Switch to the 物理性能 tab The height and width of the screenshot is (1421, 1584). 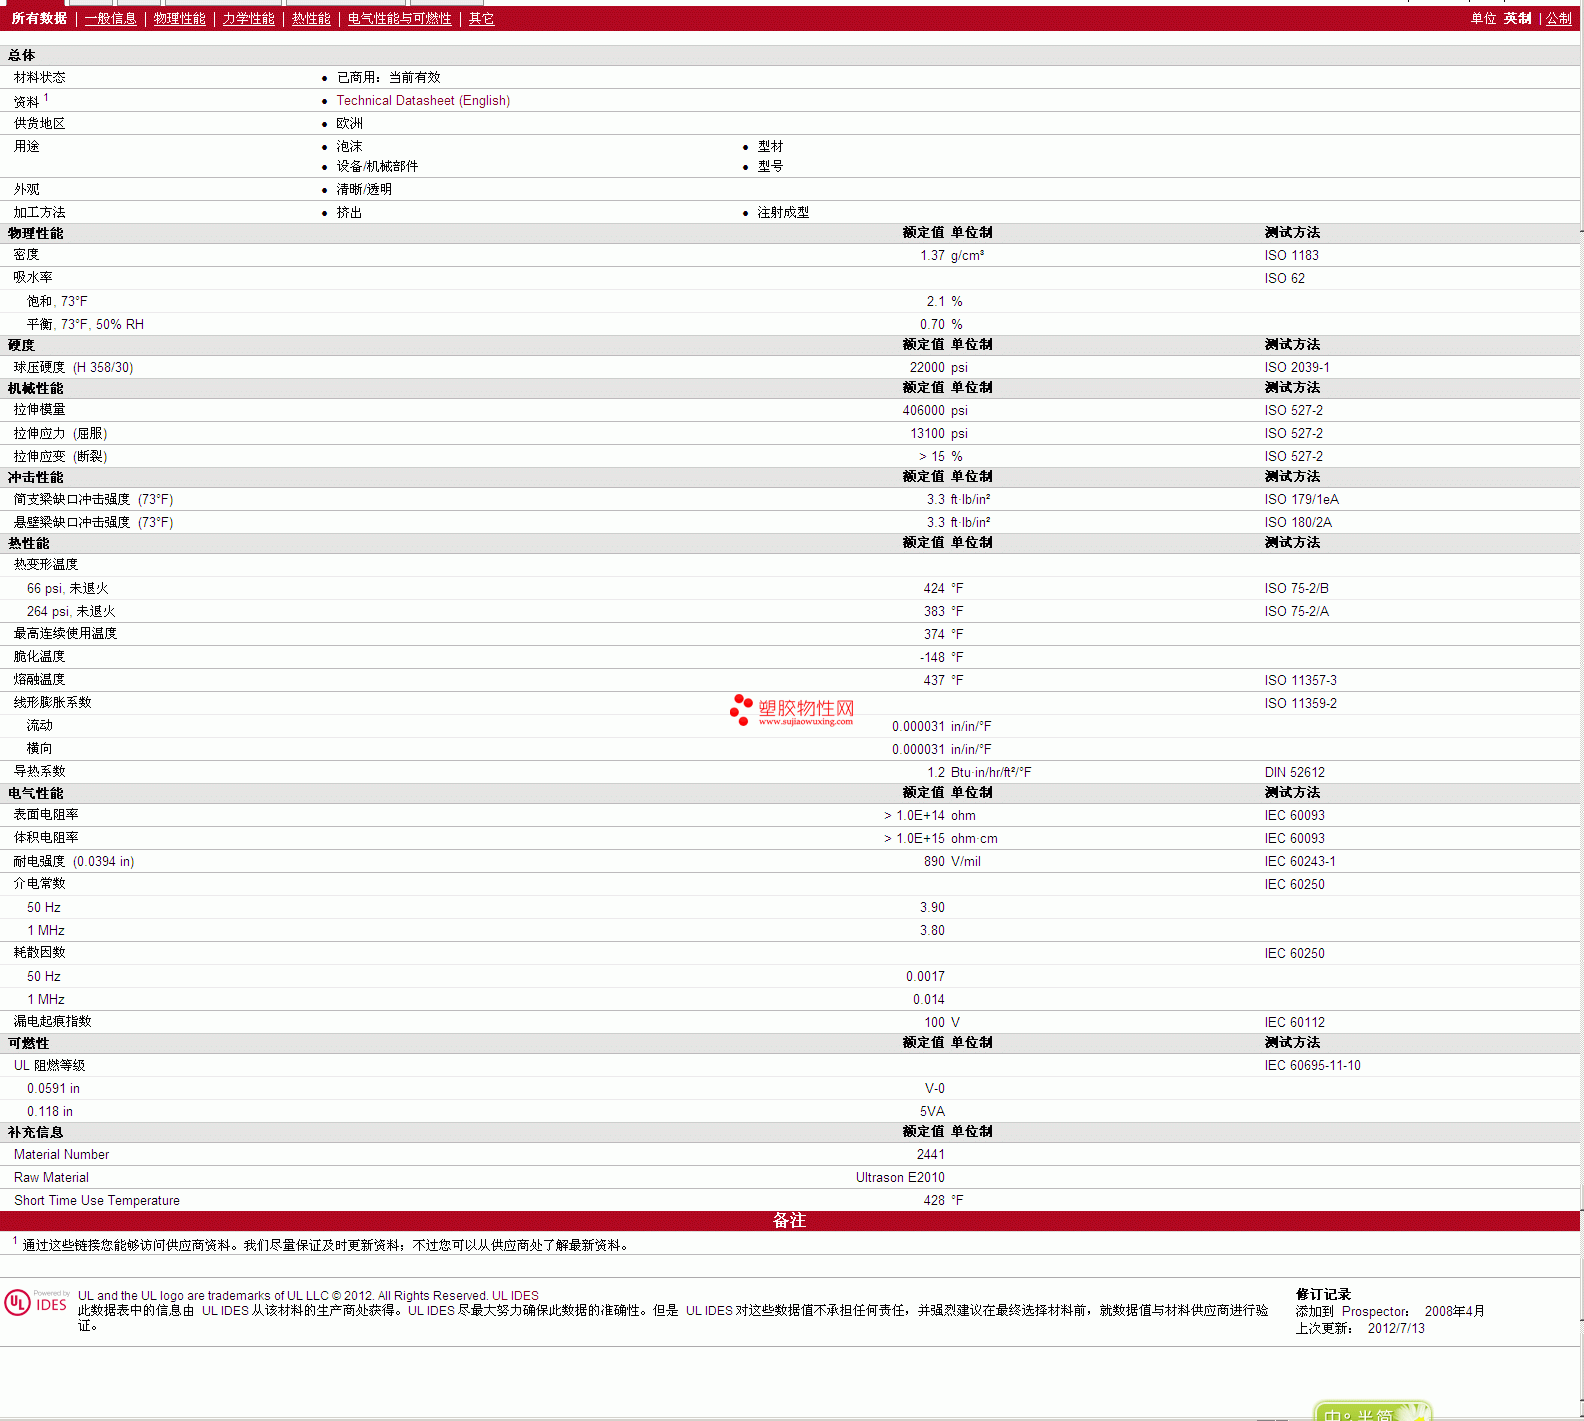tap(179, 19)
